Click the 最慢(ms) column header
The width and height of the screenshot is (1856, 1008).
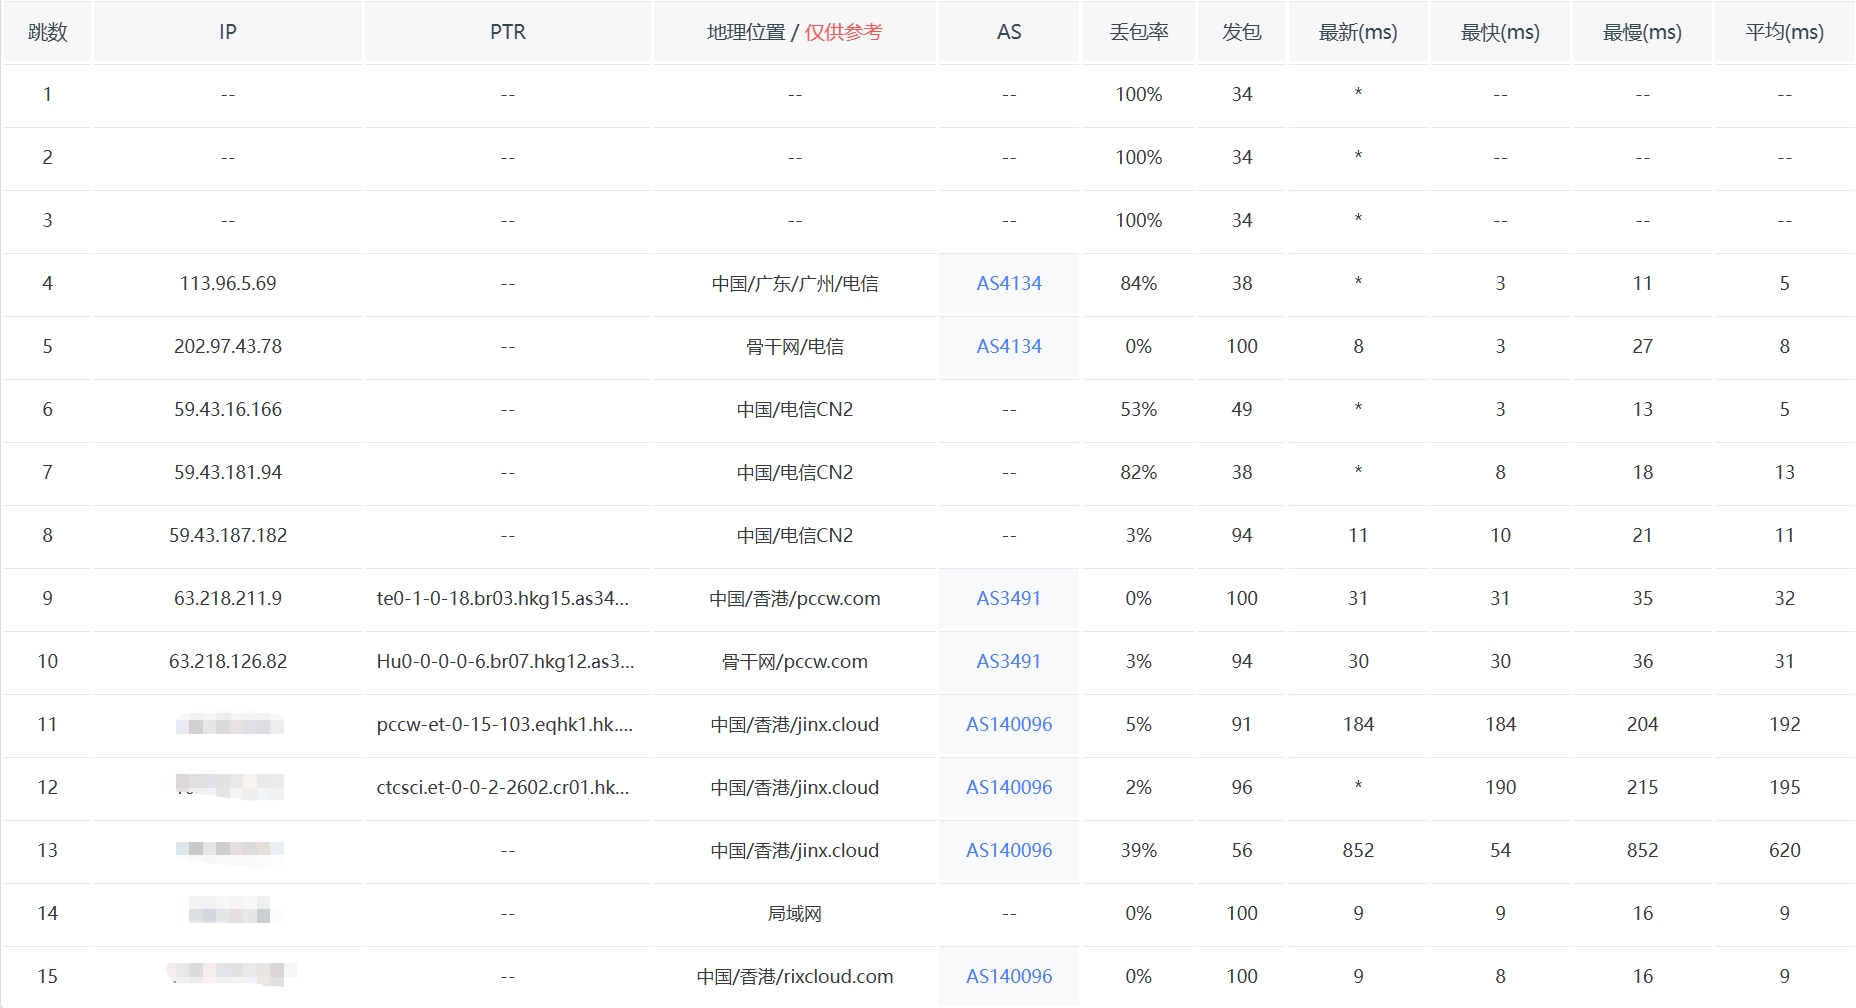pyautogui.click(x=1642, y=32)
